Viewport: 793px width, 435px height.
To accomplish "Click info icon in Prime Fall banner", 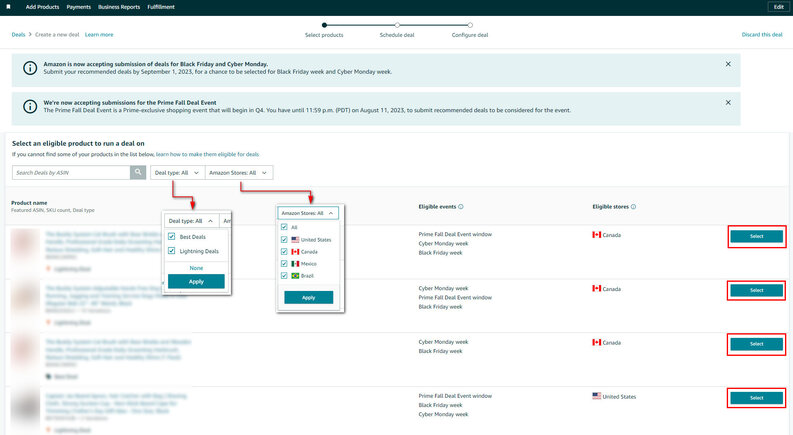I will click(30, 107).
